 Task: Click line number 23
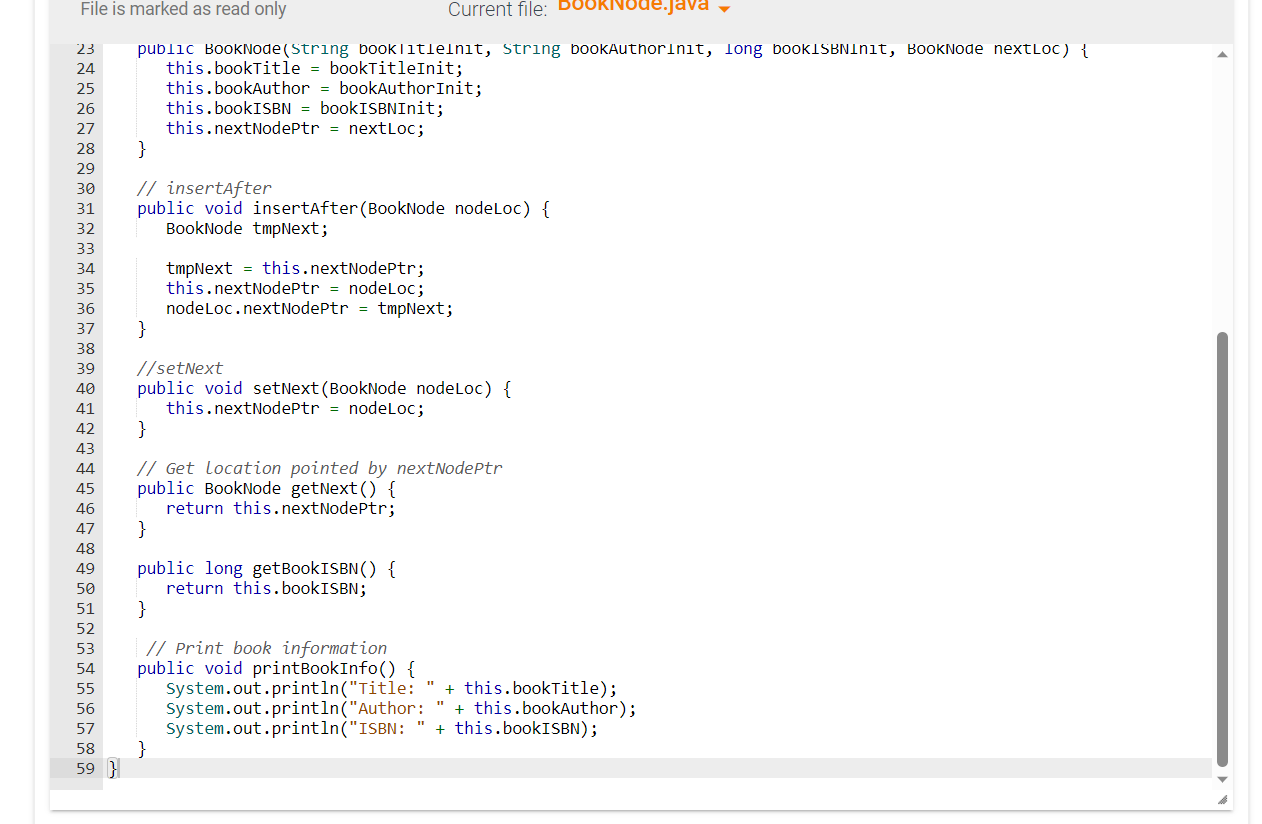point(85,48)
